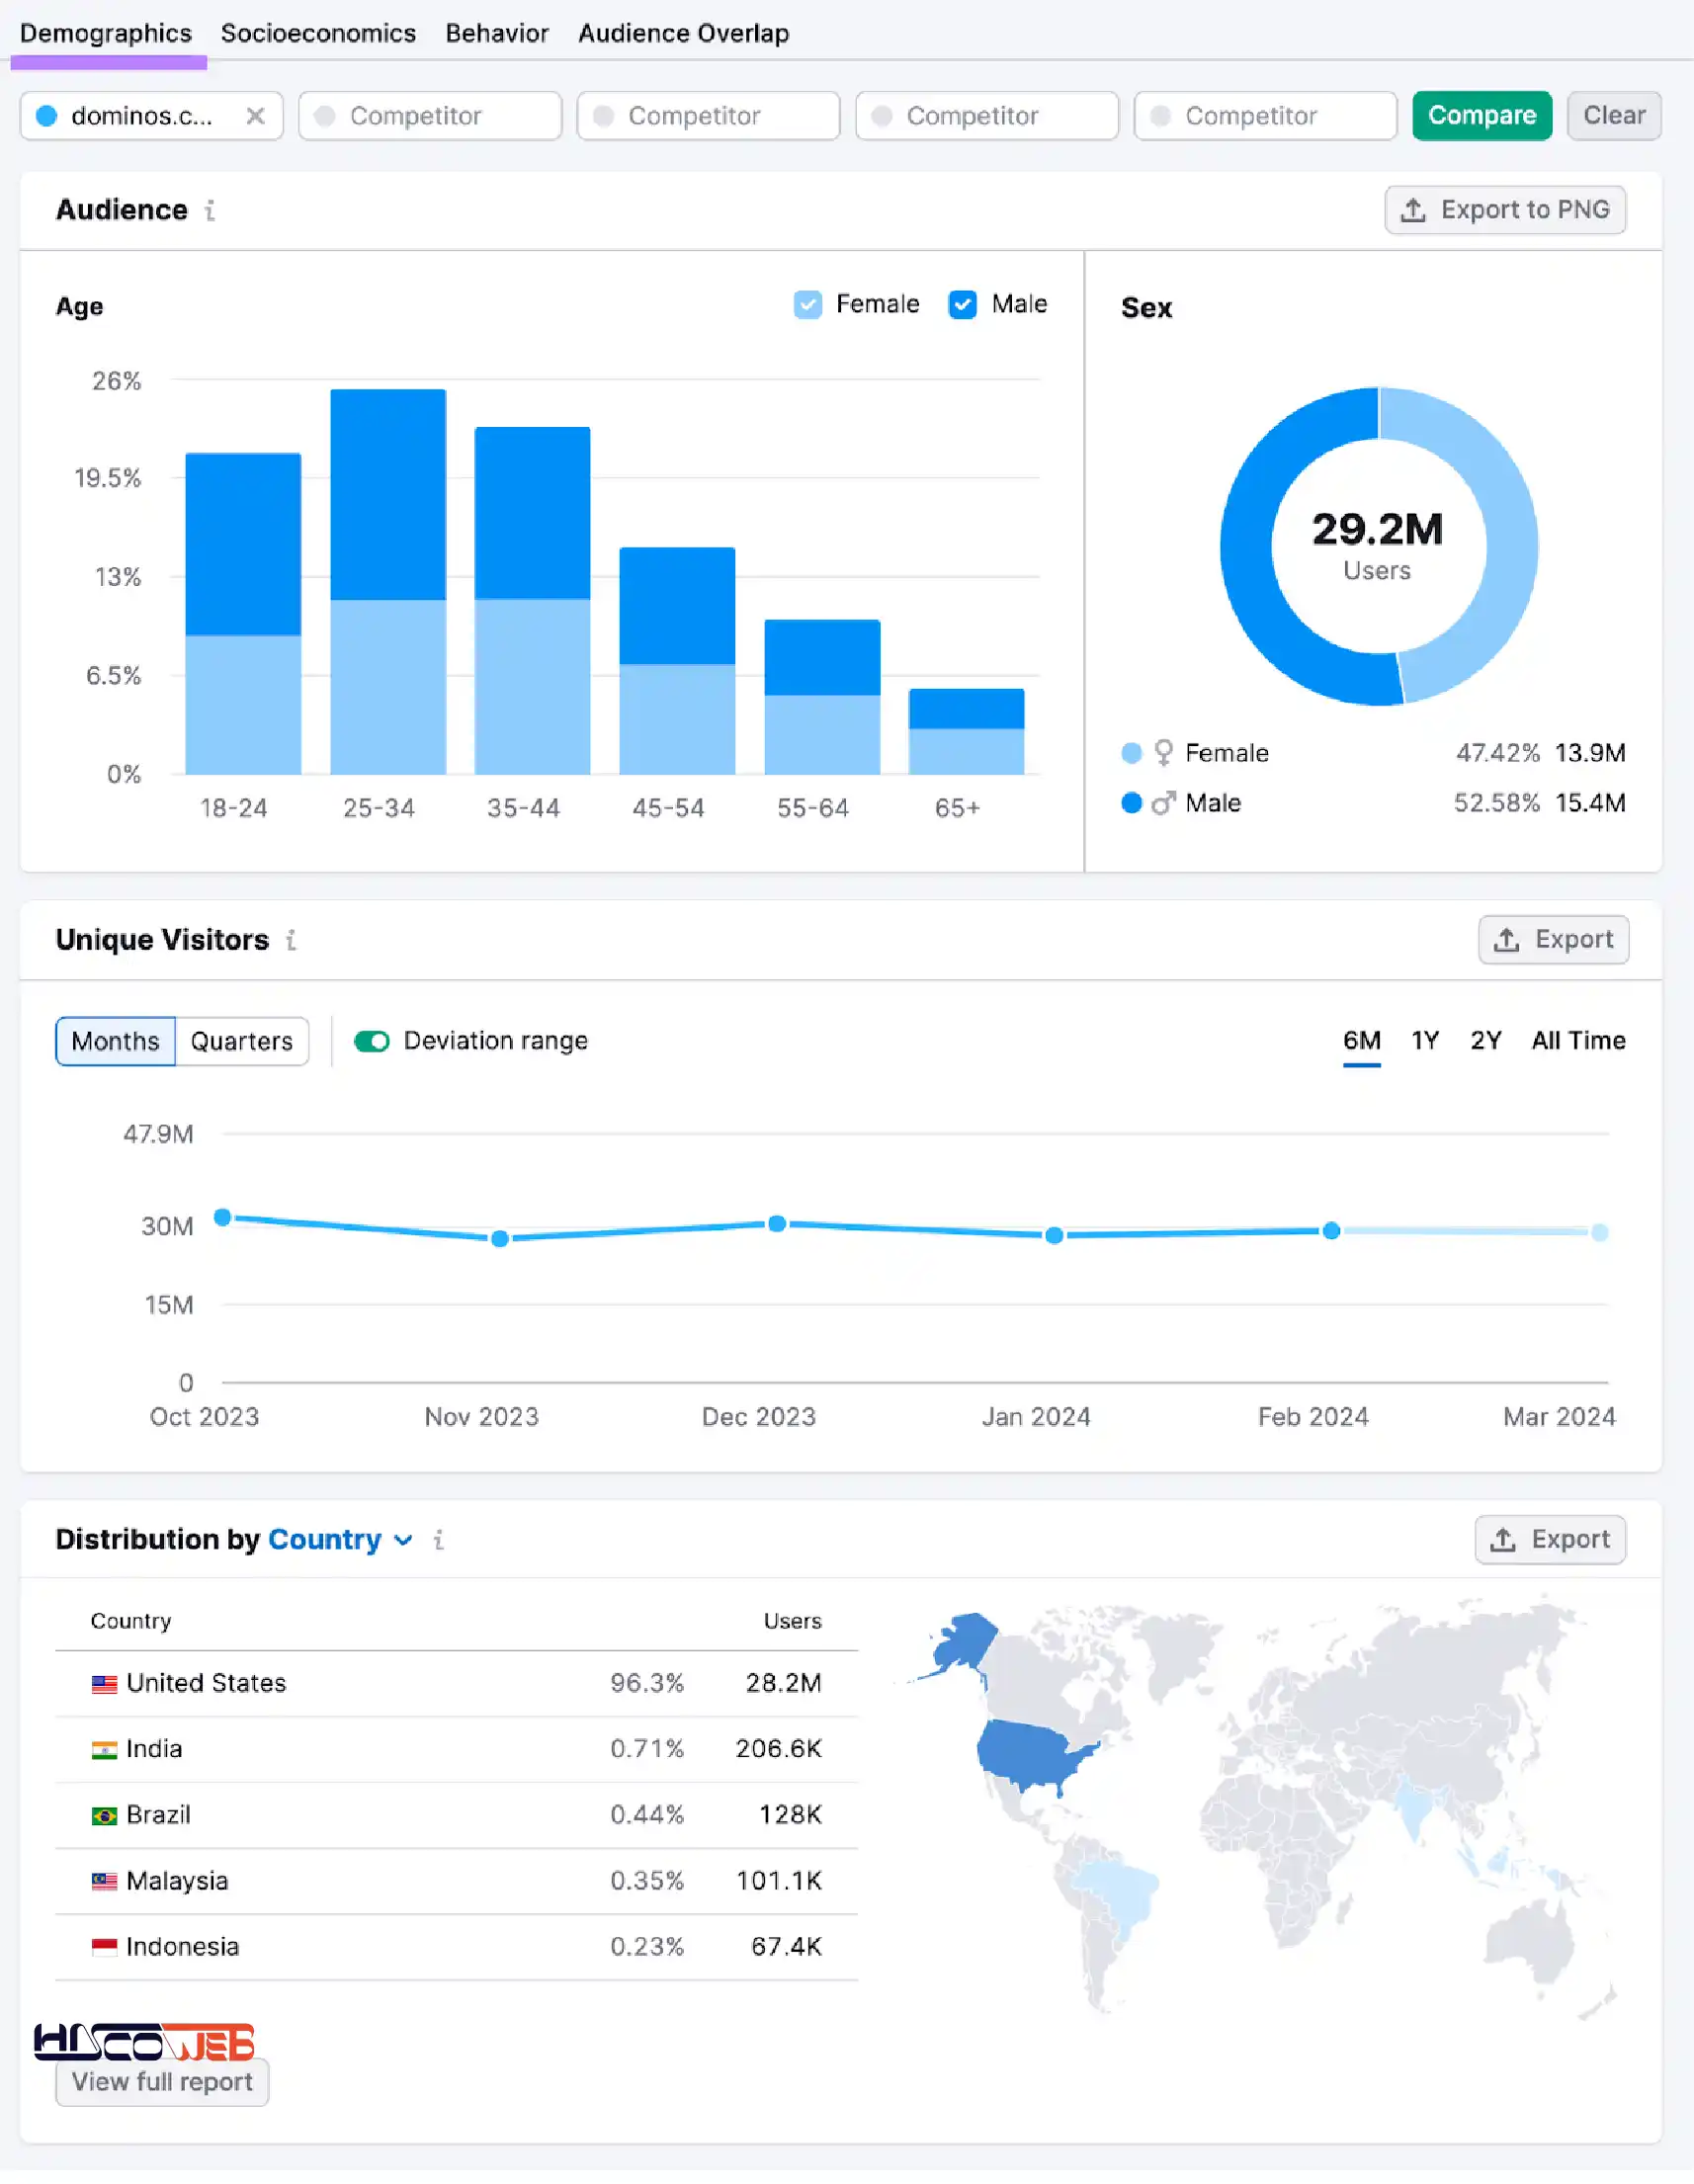Click the first Competitor input field
1694x2184 pixels.
(430, 116)
